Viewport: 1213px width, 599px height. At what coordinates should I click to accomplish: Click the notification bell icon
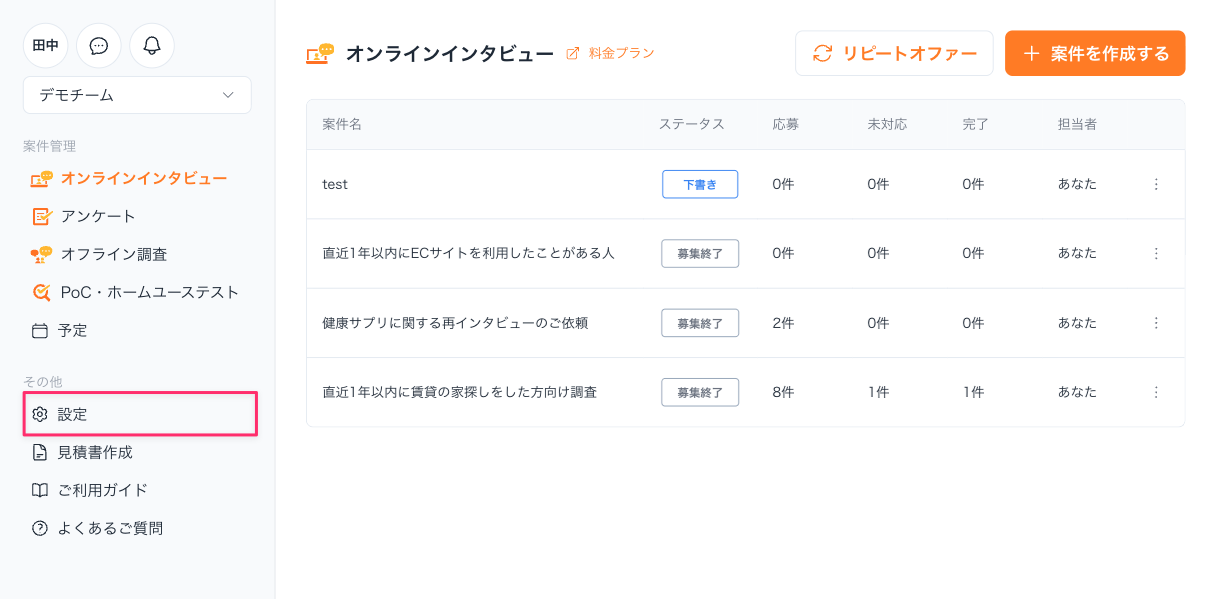[152, 46]
